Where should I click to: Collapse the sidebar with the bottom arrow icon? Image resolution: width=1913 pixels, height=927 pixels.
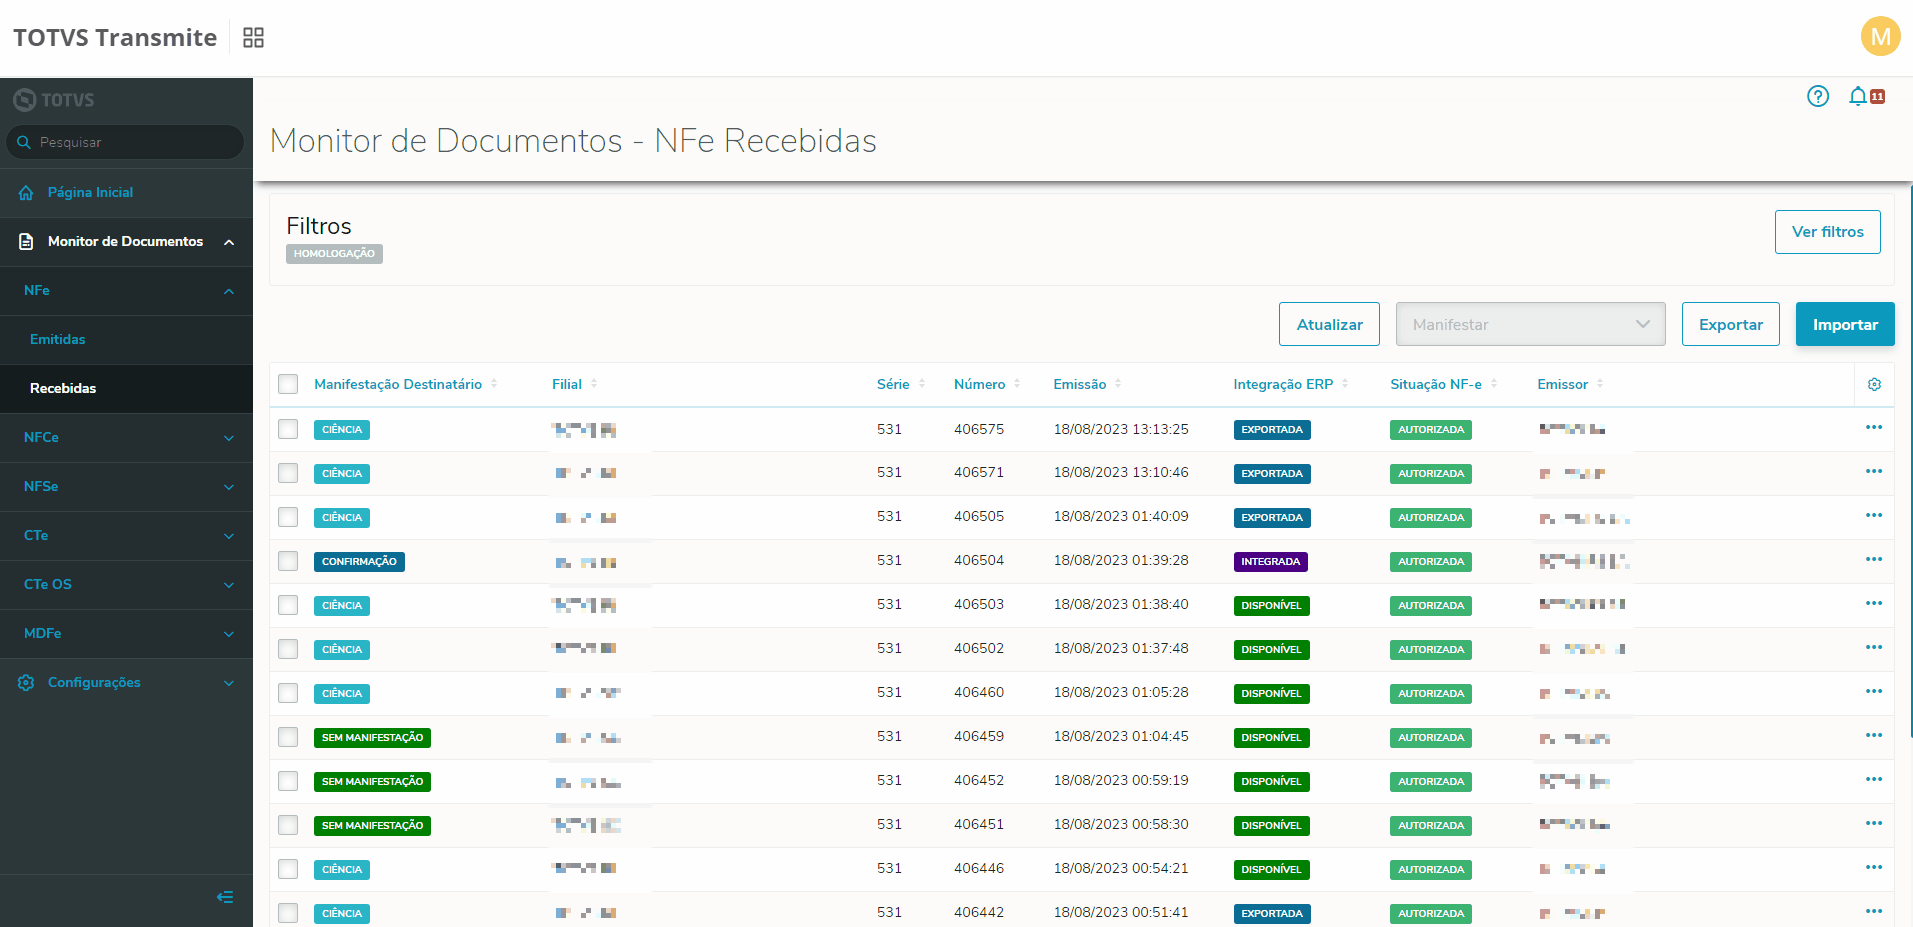click(225, 897)
